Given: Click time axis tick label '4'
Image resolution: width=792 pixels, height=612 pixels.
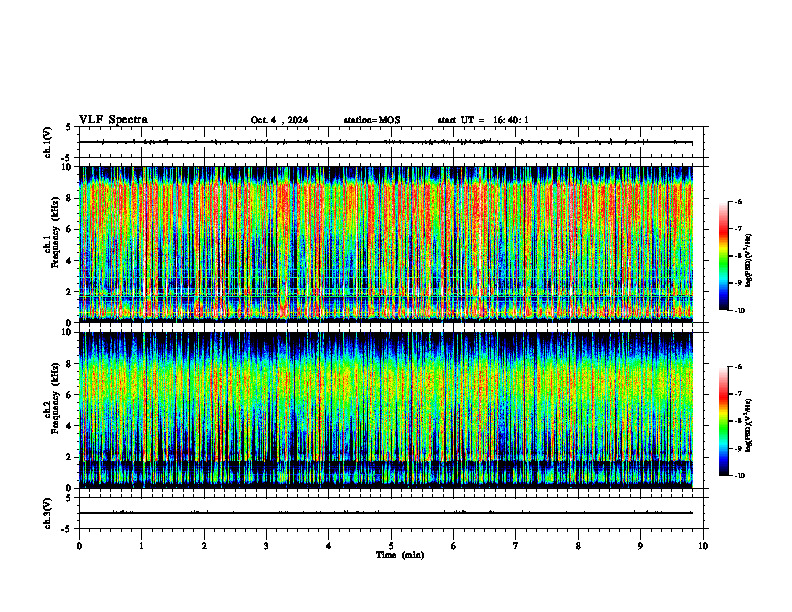Looking at the screenshot, I should (x=329, y=546).
